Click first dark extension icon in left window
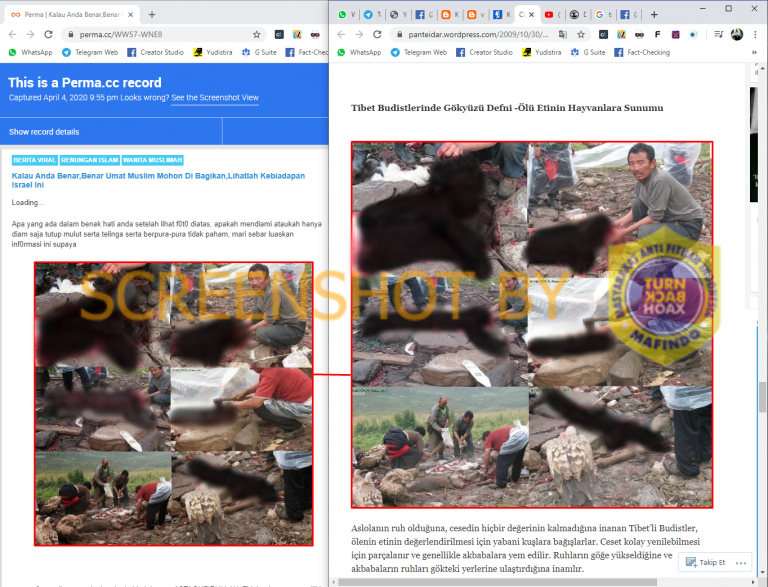The image size is (768, 587). click(x=279, y=34)
